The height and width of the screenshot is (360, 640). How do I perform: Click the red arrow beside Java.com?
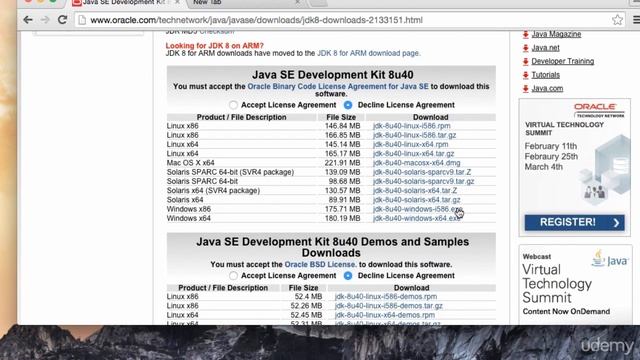tap(525, 89)
